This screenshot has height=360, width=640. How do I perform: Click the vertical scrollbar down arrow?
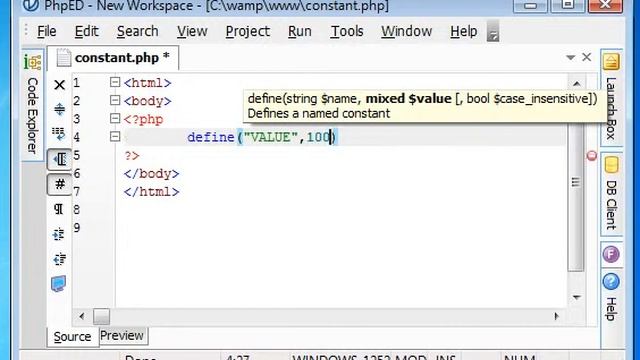pos(576,297)
